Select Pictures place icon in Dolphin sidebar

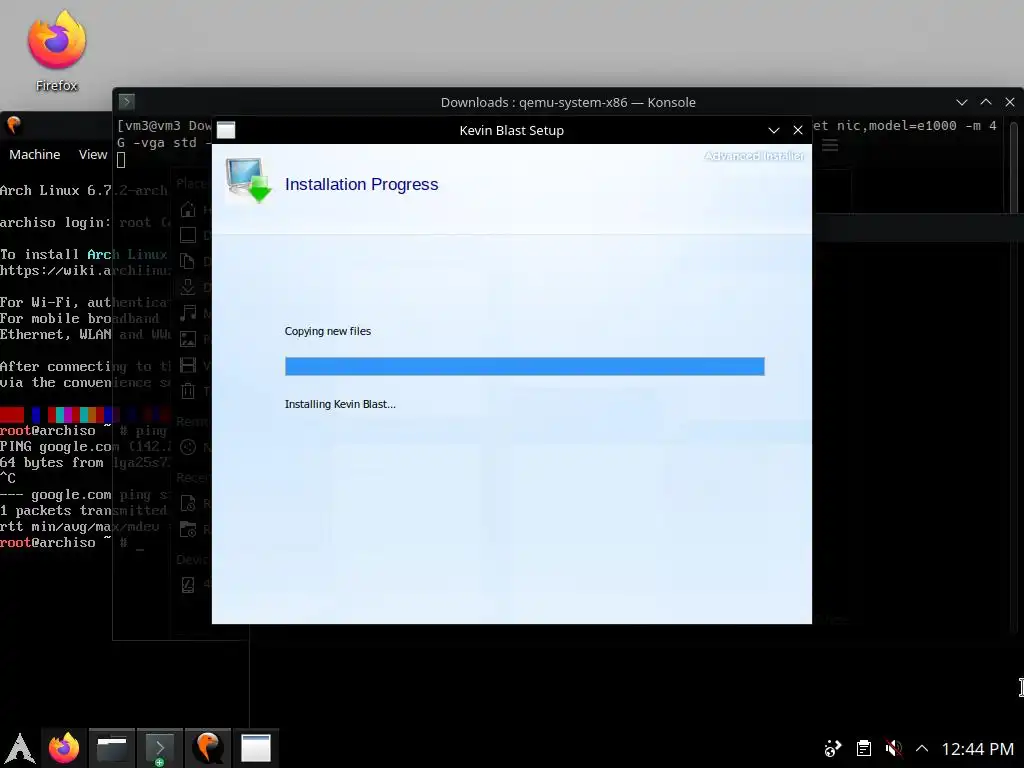tap(188, 339)
